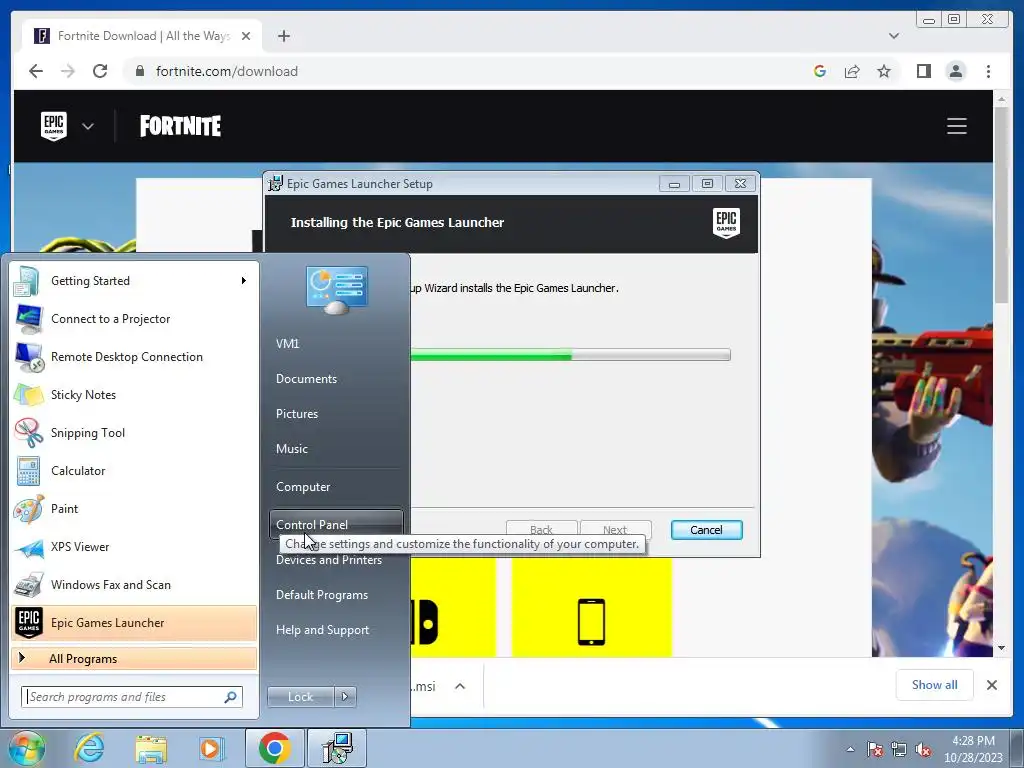Image resolution: width=1024 pixels, height=768 pixels.
Task: Expand Epic Games logo dropdown chevron
Action: click(x=88, y=127)
